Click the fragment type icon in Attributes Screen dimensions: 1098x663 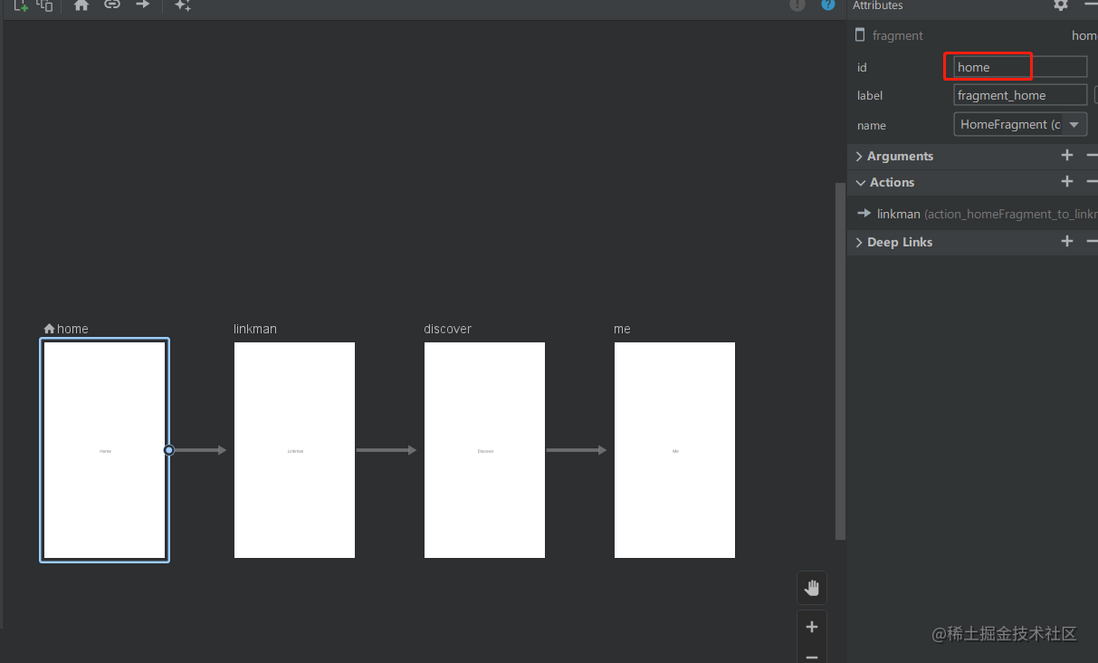(x=860, y=34)
